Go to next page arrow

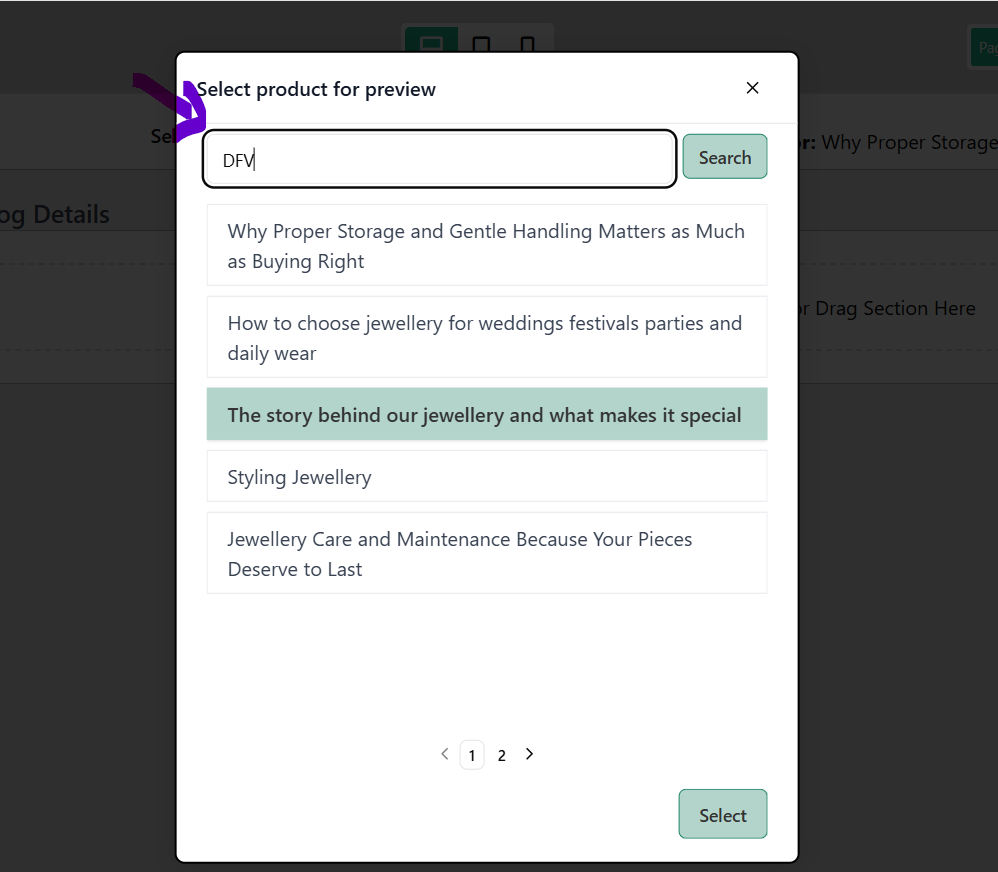click(529, 754)
